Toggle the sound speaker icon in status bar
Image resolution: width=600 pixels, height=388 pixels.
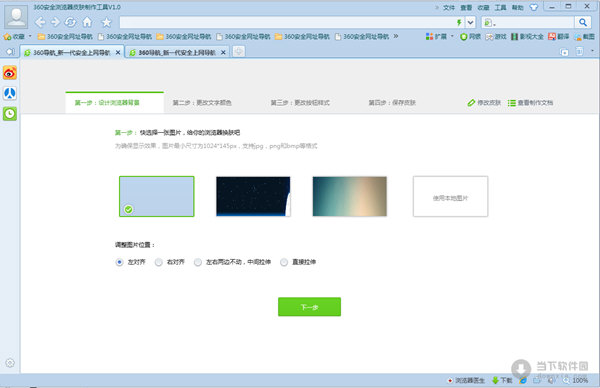[x=551, y=380]
